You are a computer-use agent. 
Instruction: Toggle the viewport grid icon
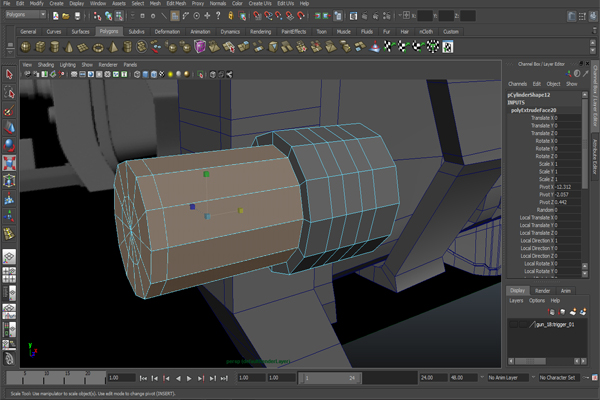click(x=74, y=74)
